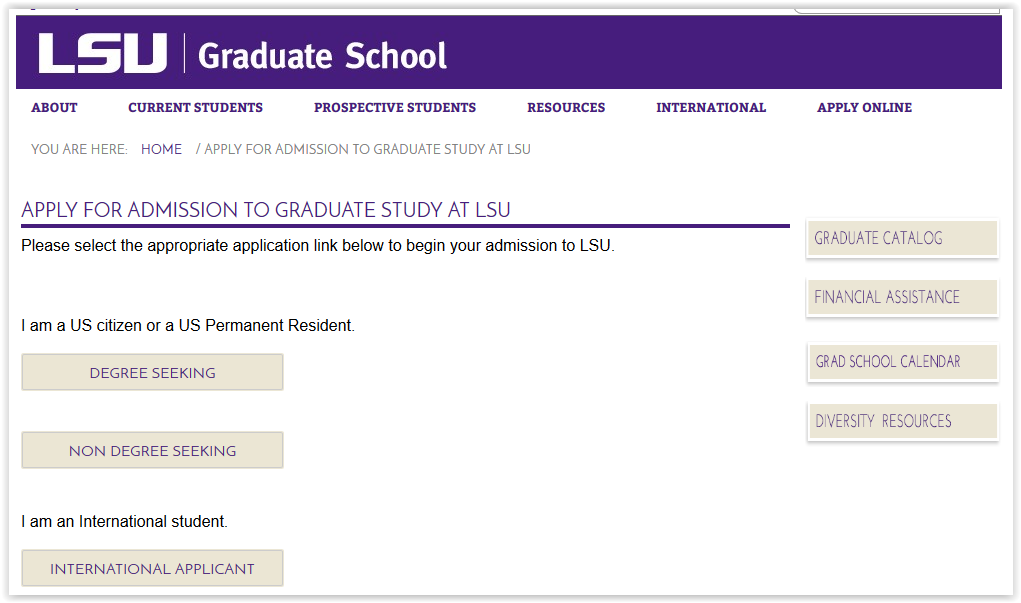Open the INTERNATIONAL menu

tap(711, 107)
